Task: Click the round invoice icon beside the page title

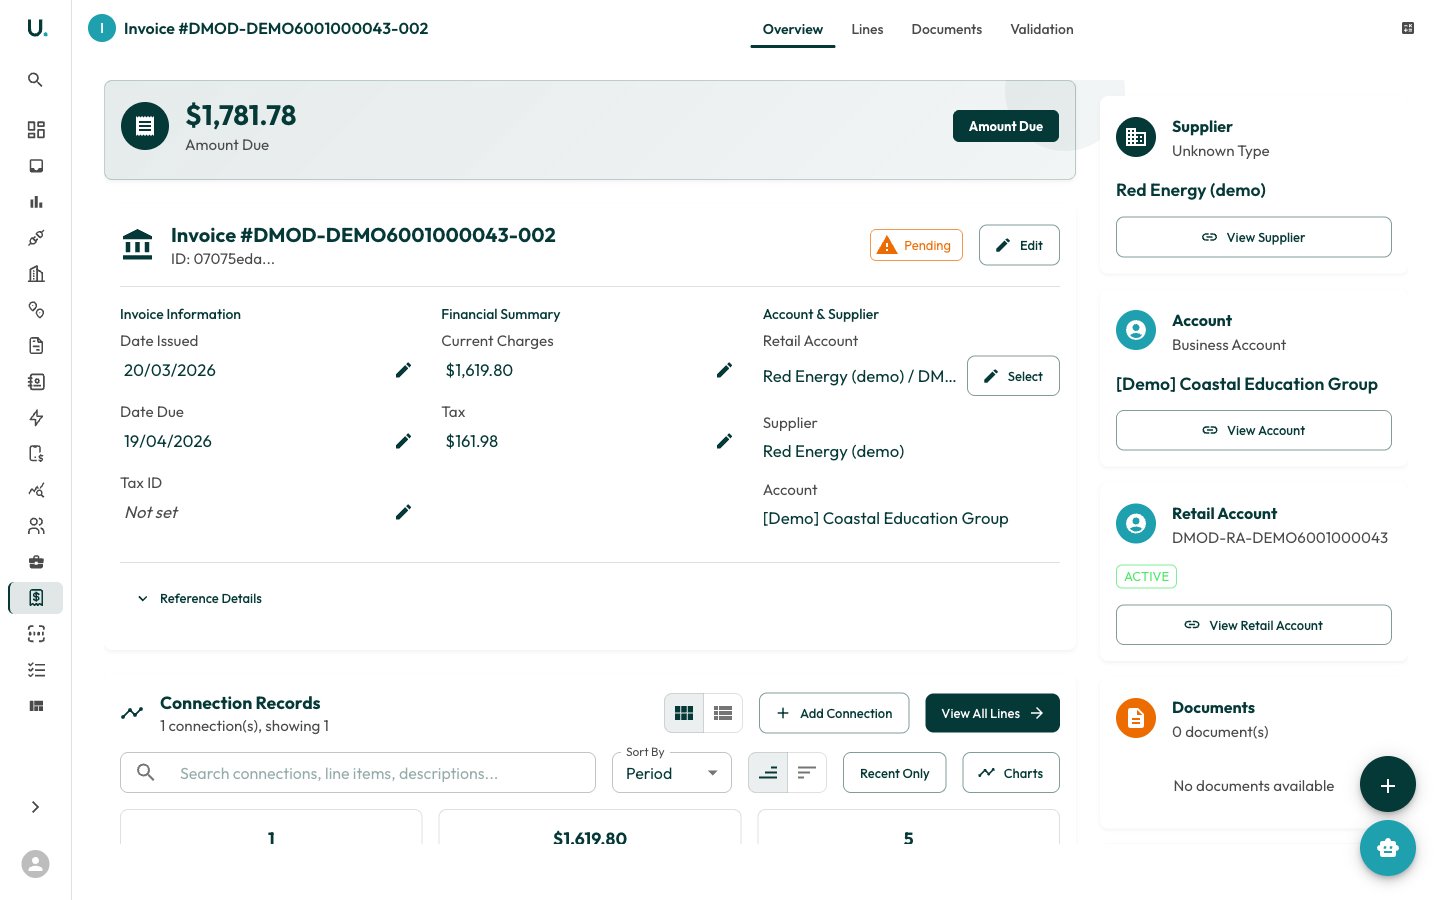Action: [x=102, y=28]
